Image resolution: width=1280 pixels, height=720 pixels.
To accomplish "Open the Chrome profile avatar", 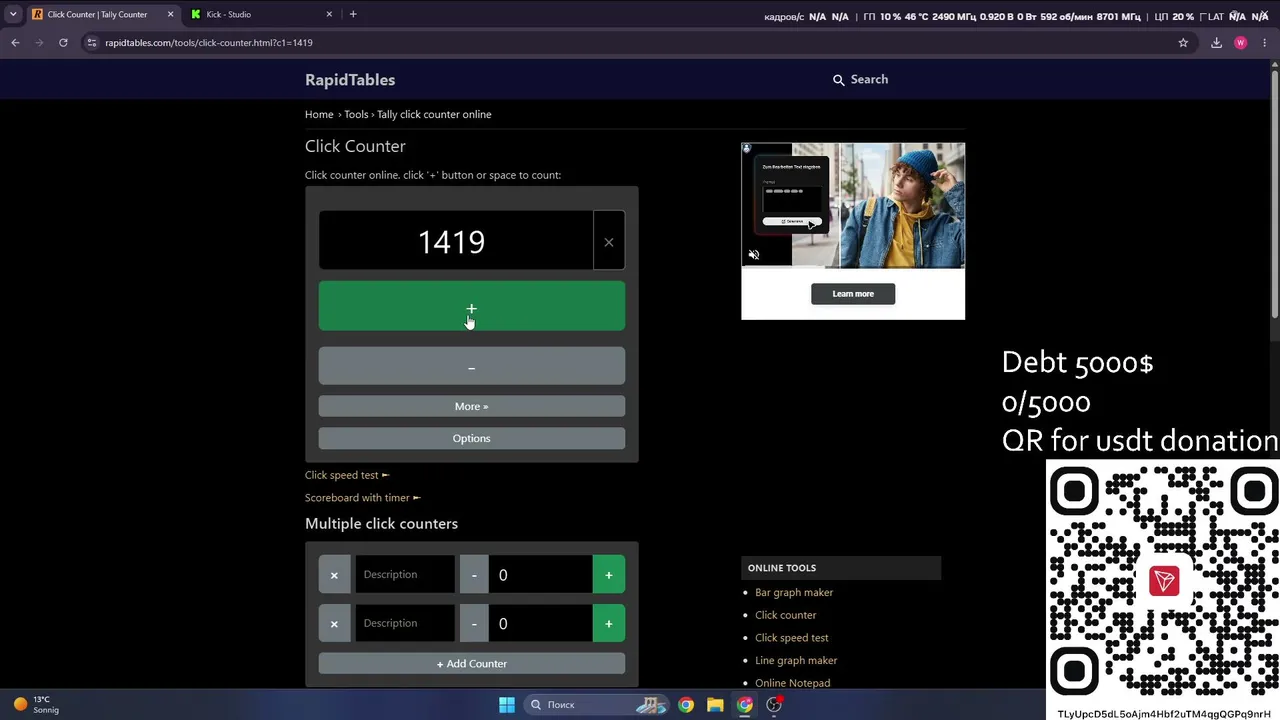I will 1241,43.
